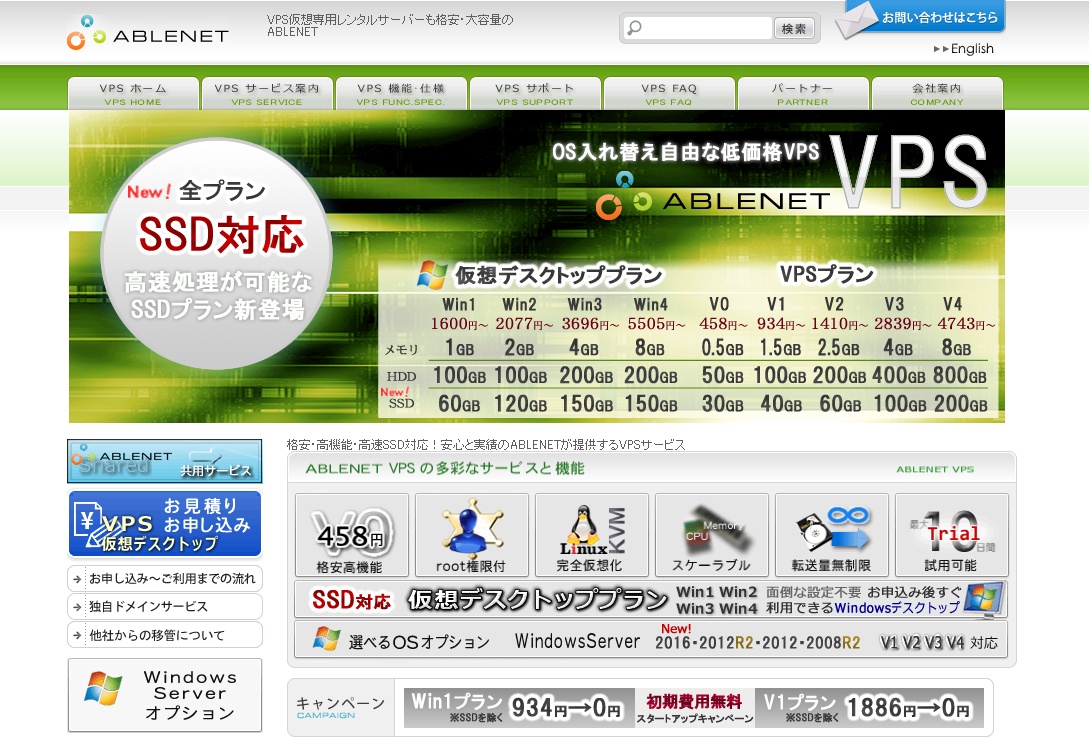Click the Windows desktop monitor icon in SSD対応 strip
Image resolution: width=1089 pixels, height=737 pixels.
[984, 599]
